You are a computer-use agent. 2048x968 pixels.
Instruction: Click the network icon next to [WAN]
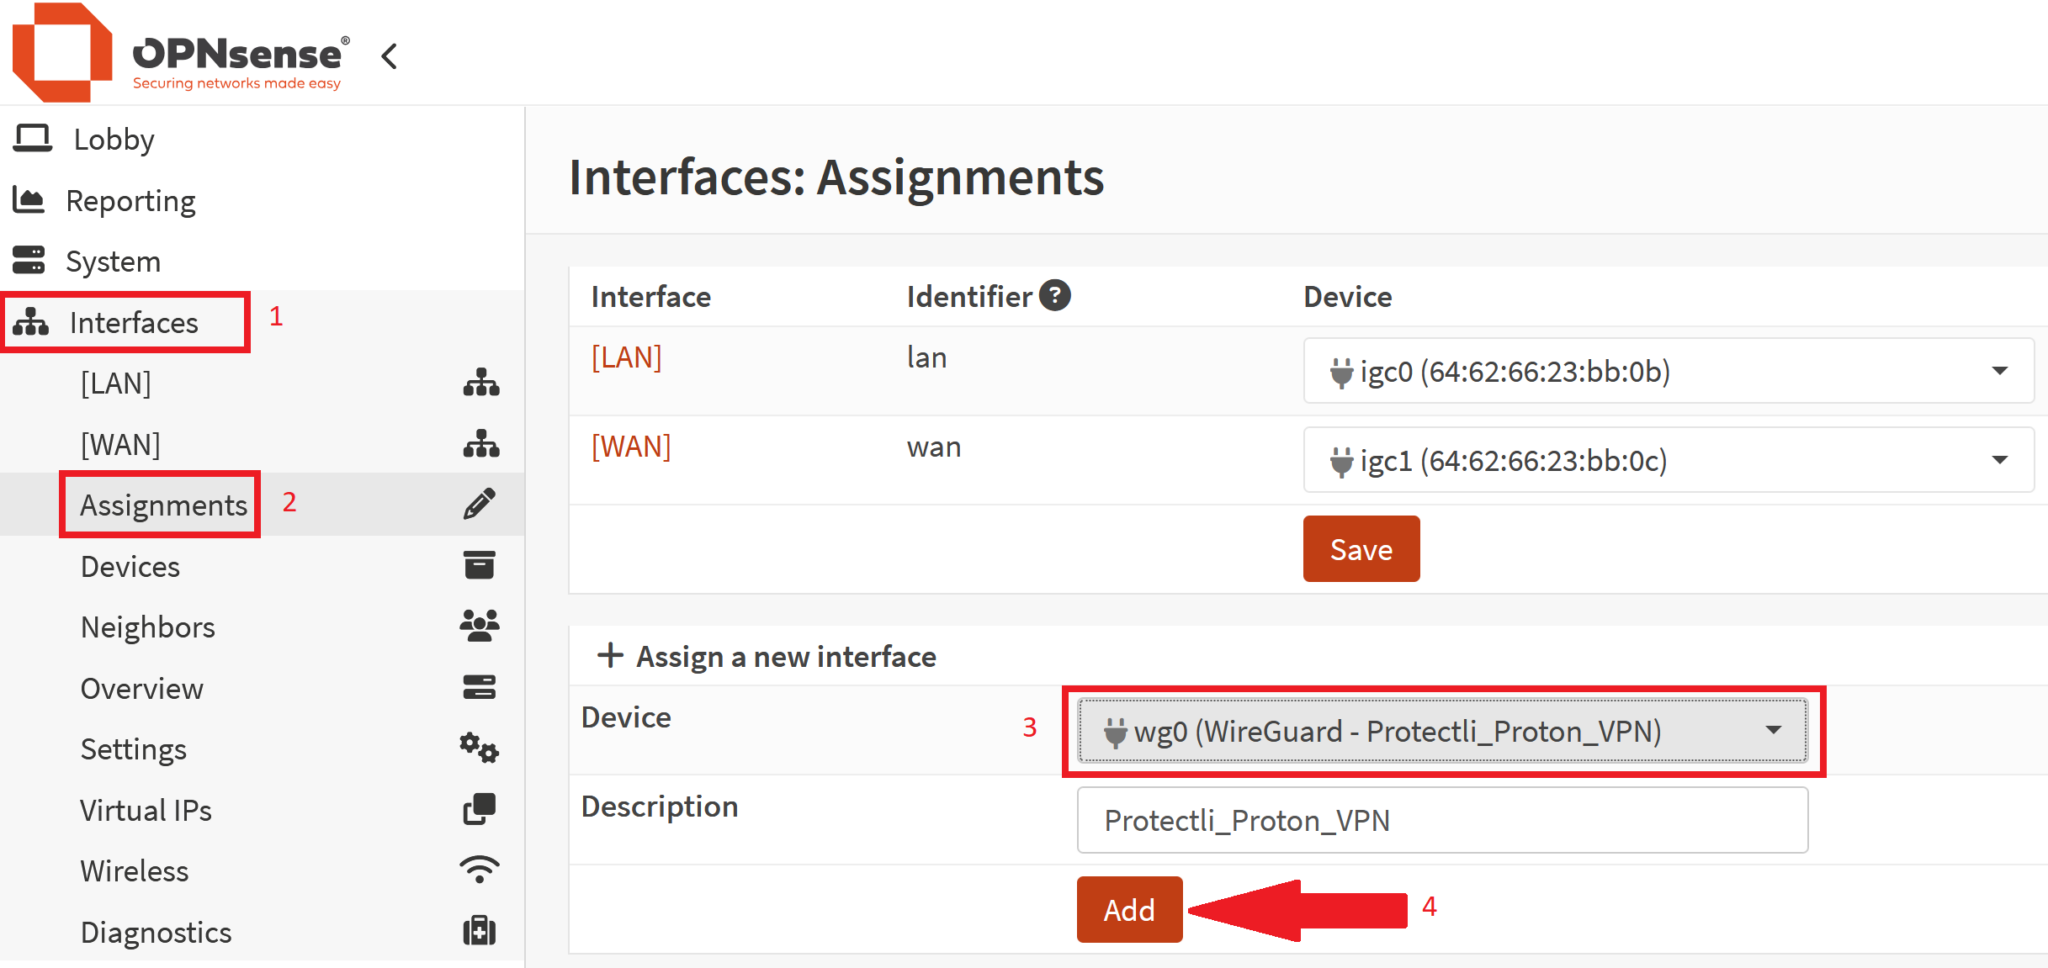pos(482,443)
